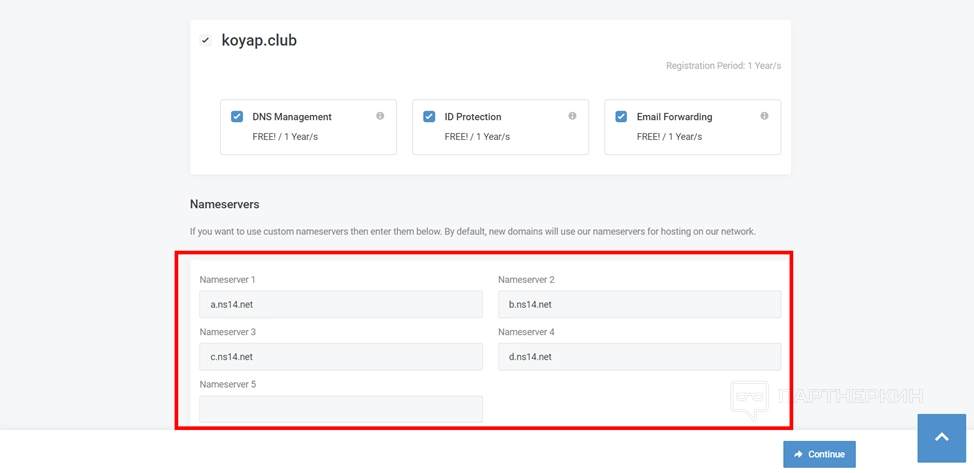
Task: Click the Email Forwarding info icon
Action: pos(764,116)
